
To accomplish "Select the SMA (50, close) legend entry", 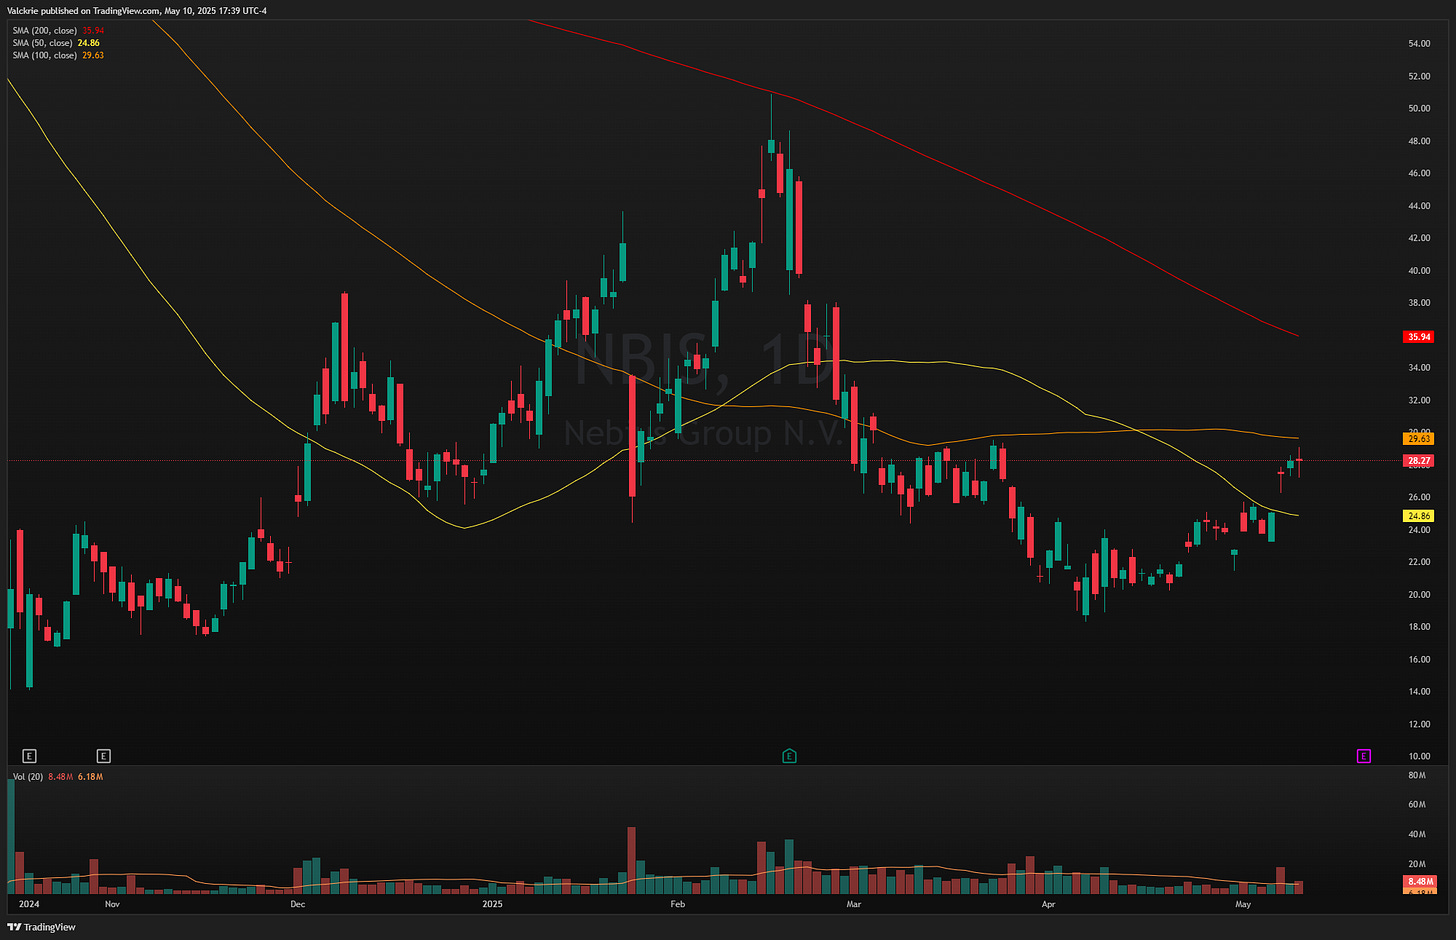I will (x=56, y=43).
